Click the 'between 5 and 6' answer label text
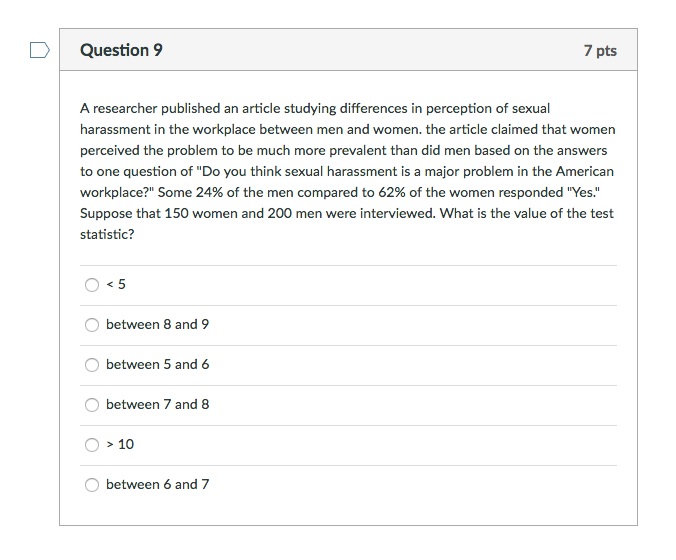This screenshot has height=560, width=676. tap(157, 364)
